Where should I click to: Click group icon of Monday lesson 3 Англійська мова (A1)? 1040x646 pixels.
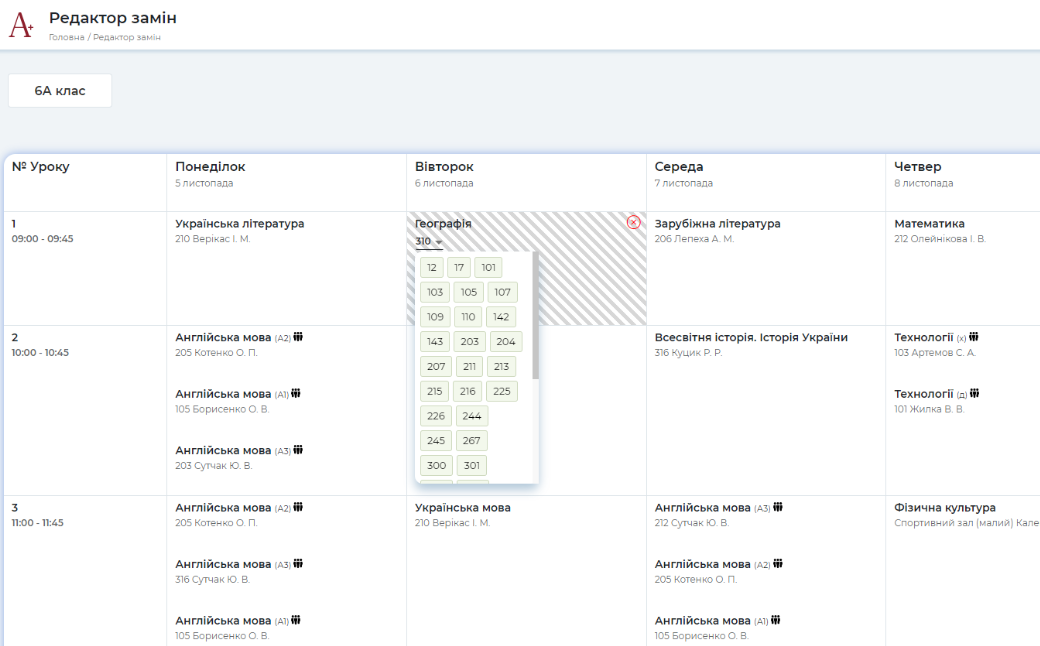pyautogui.click(x=296, y=620)
